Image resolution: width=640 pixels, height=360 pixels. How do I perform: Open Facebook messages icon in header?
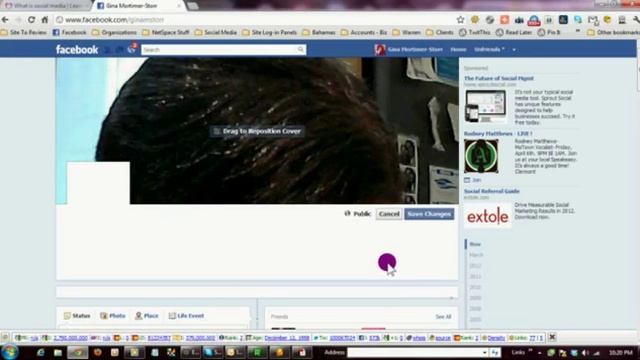pos(119,50)
